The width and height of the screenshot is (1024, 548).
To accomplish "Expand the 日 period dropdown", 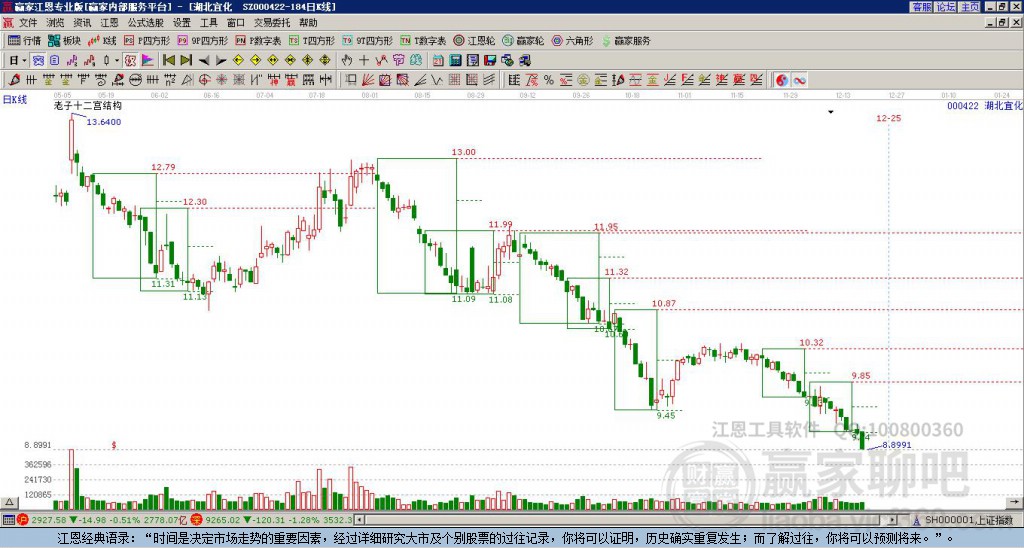I will tap(16, 61).
